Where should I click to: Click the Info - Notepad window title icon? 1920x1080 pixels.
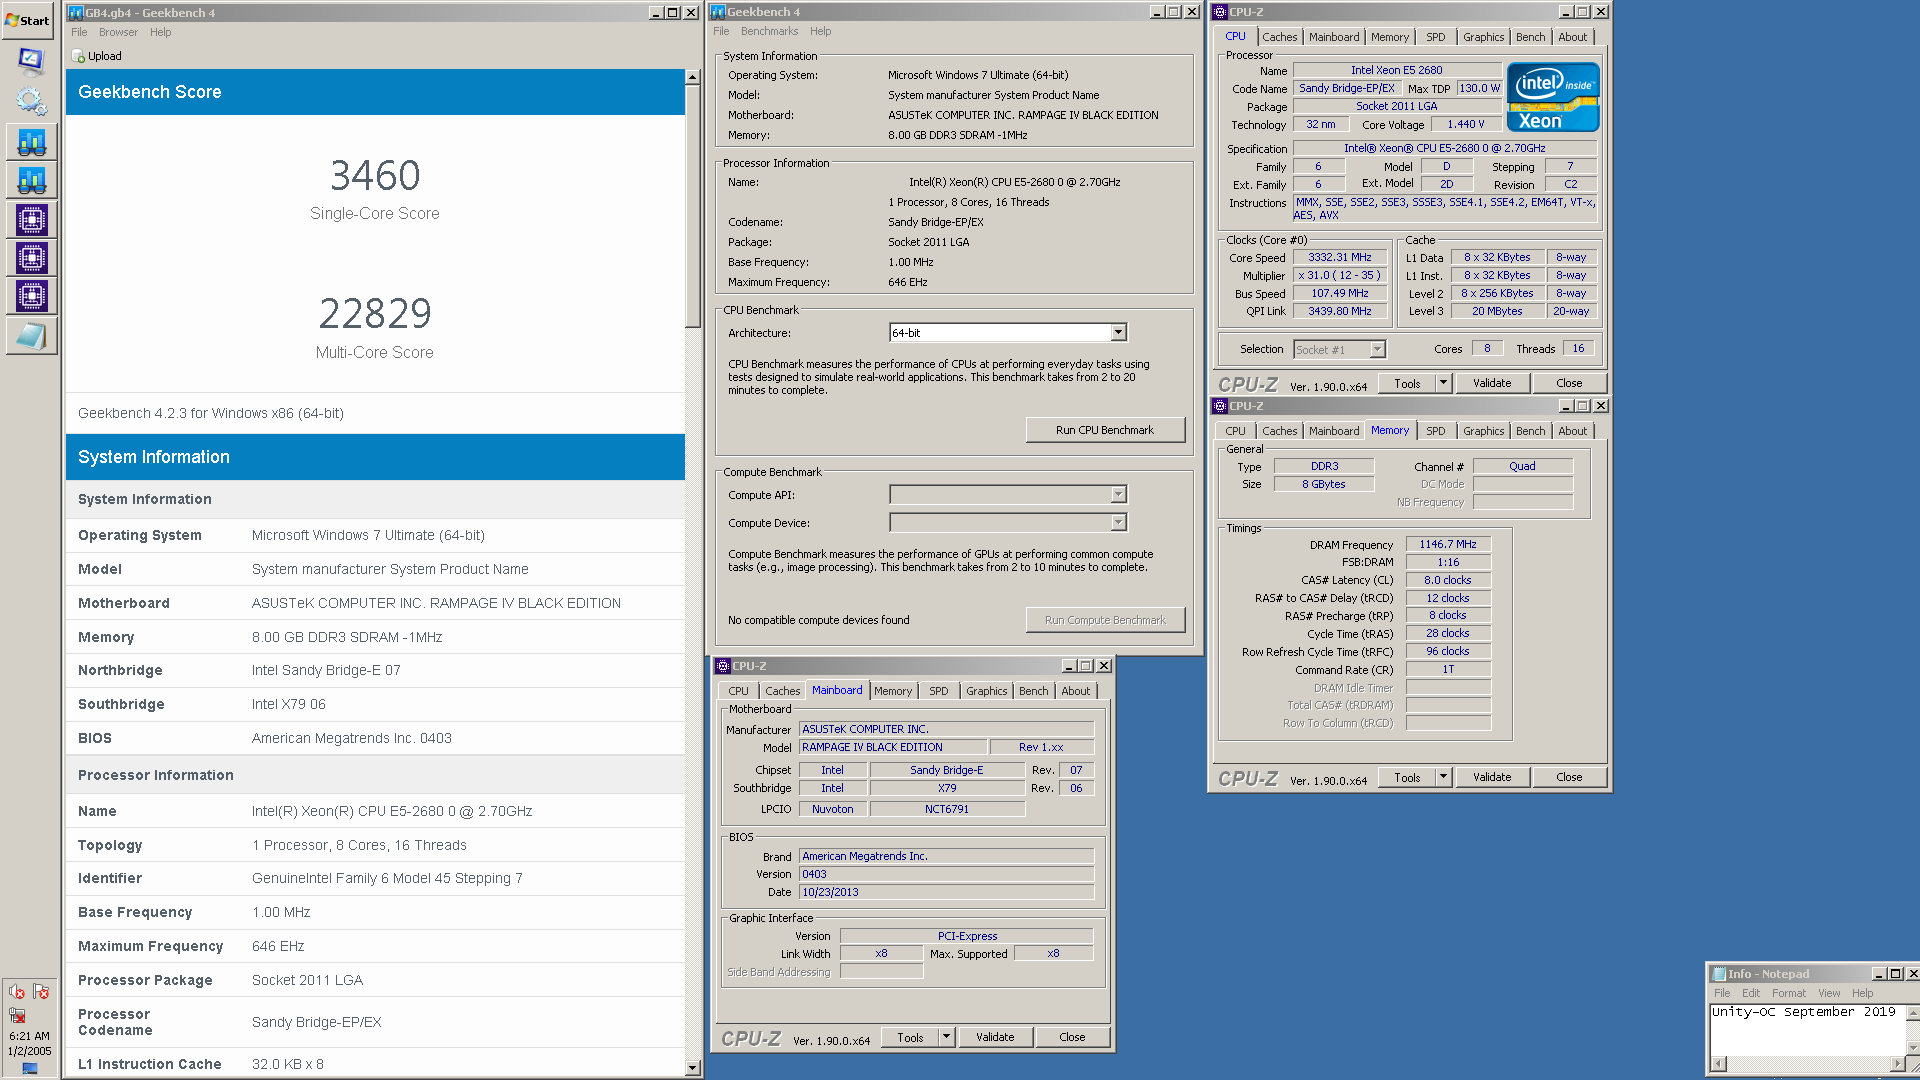1719,974
